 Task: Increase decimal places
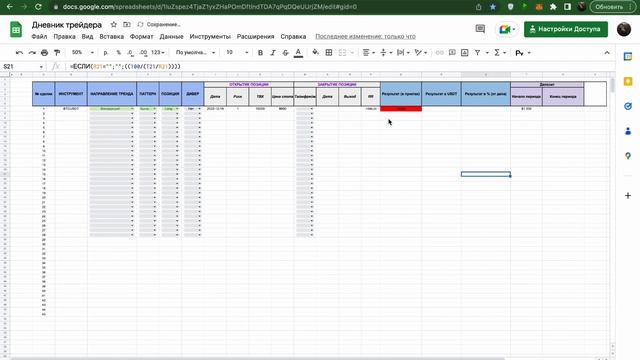143,53
